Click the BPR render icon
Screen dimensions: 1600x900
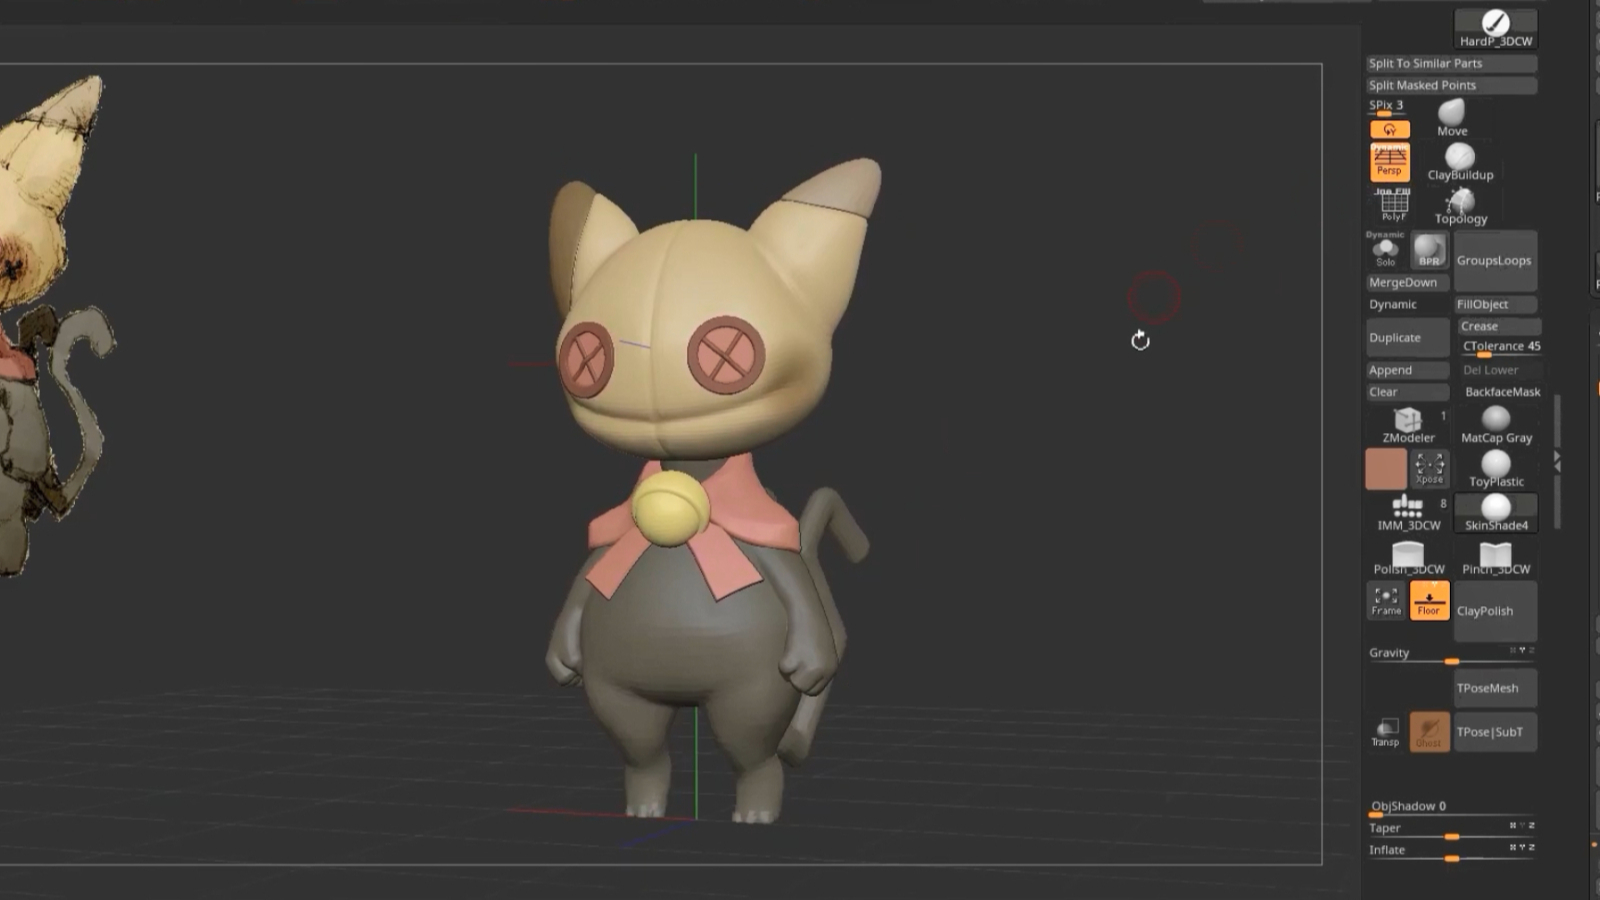coord(1429,251)
